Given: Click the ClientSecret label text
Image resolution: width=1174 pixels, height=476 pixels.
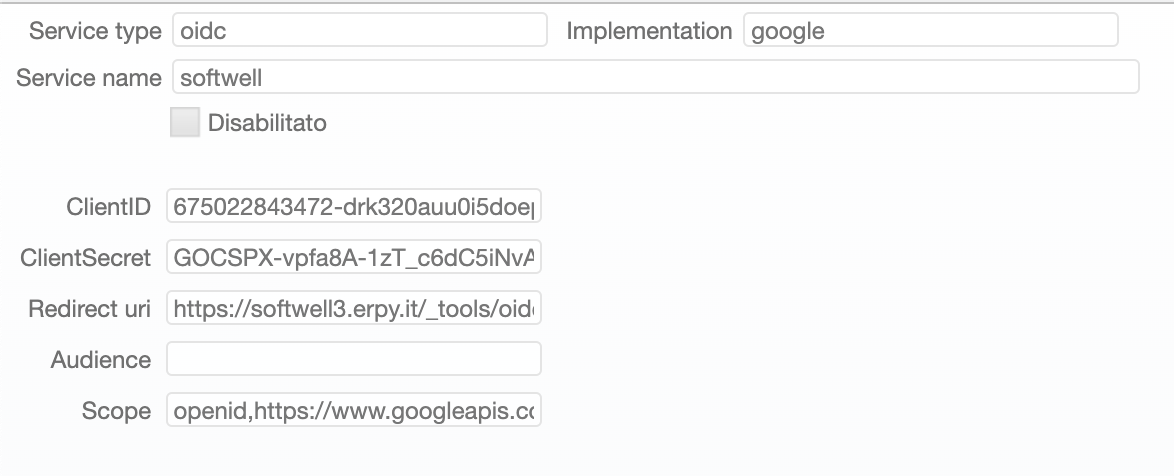Looking at the screenshot, I should pos(86,259).
